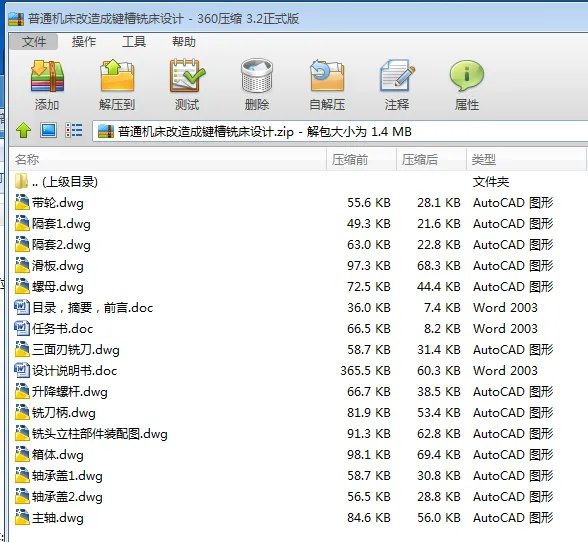
Task: Sort by 类型 column header
Action: click(x=526, y=159)
